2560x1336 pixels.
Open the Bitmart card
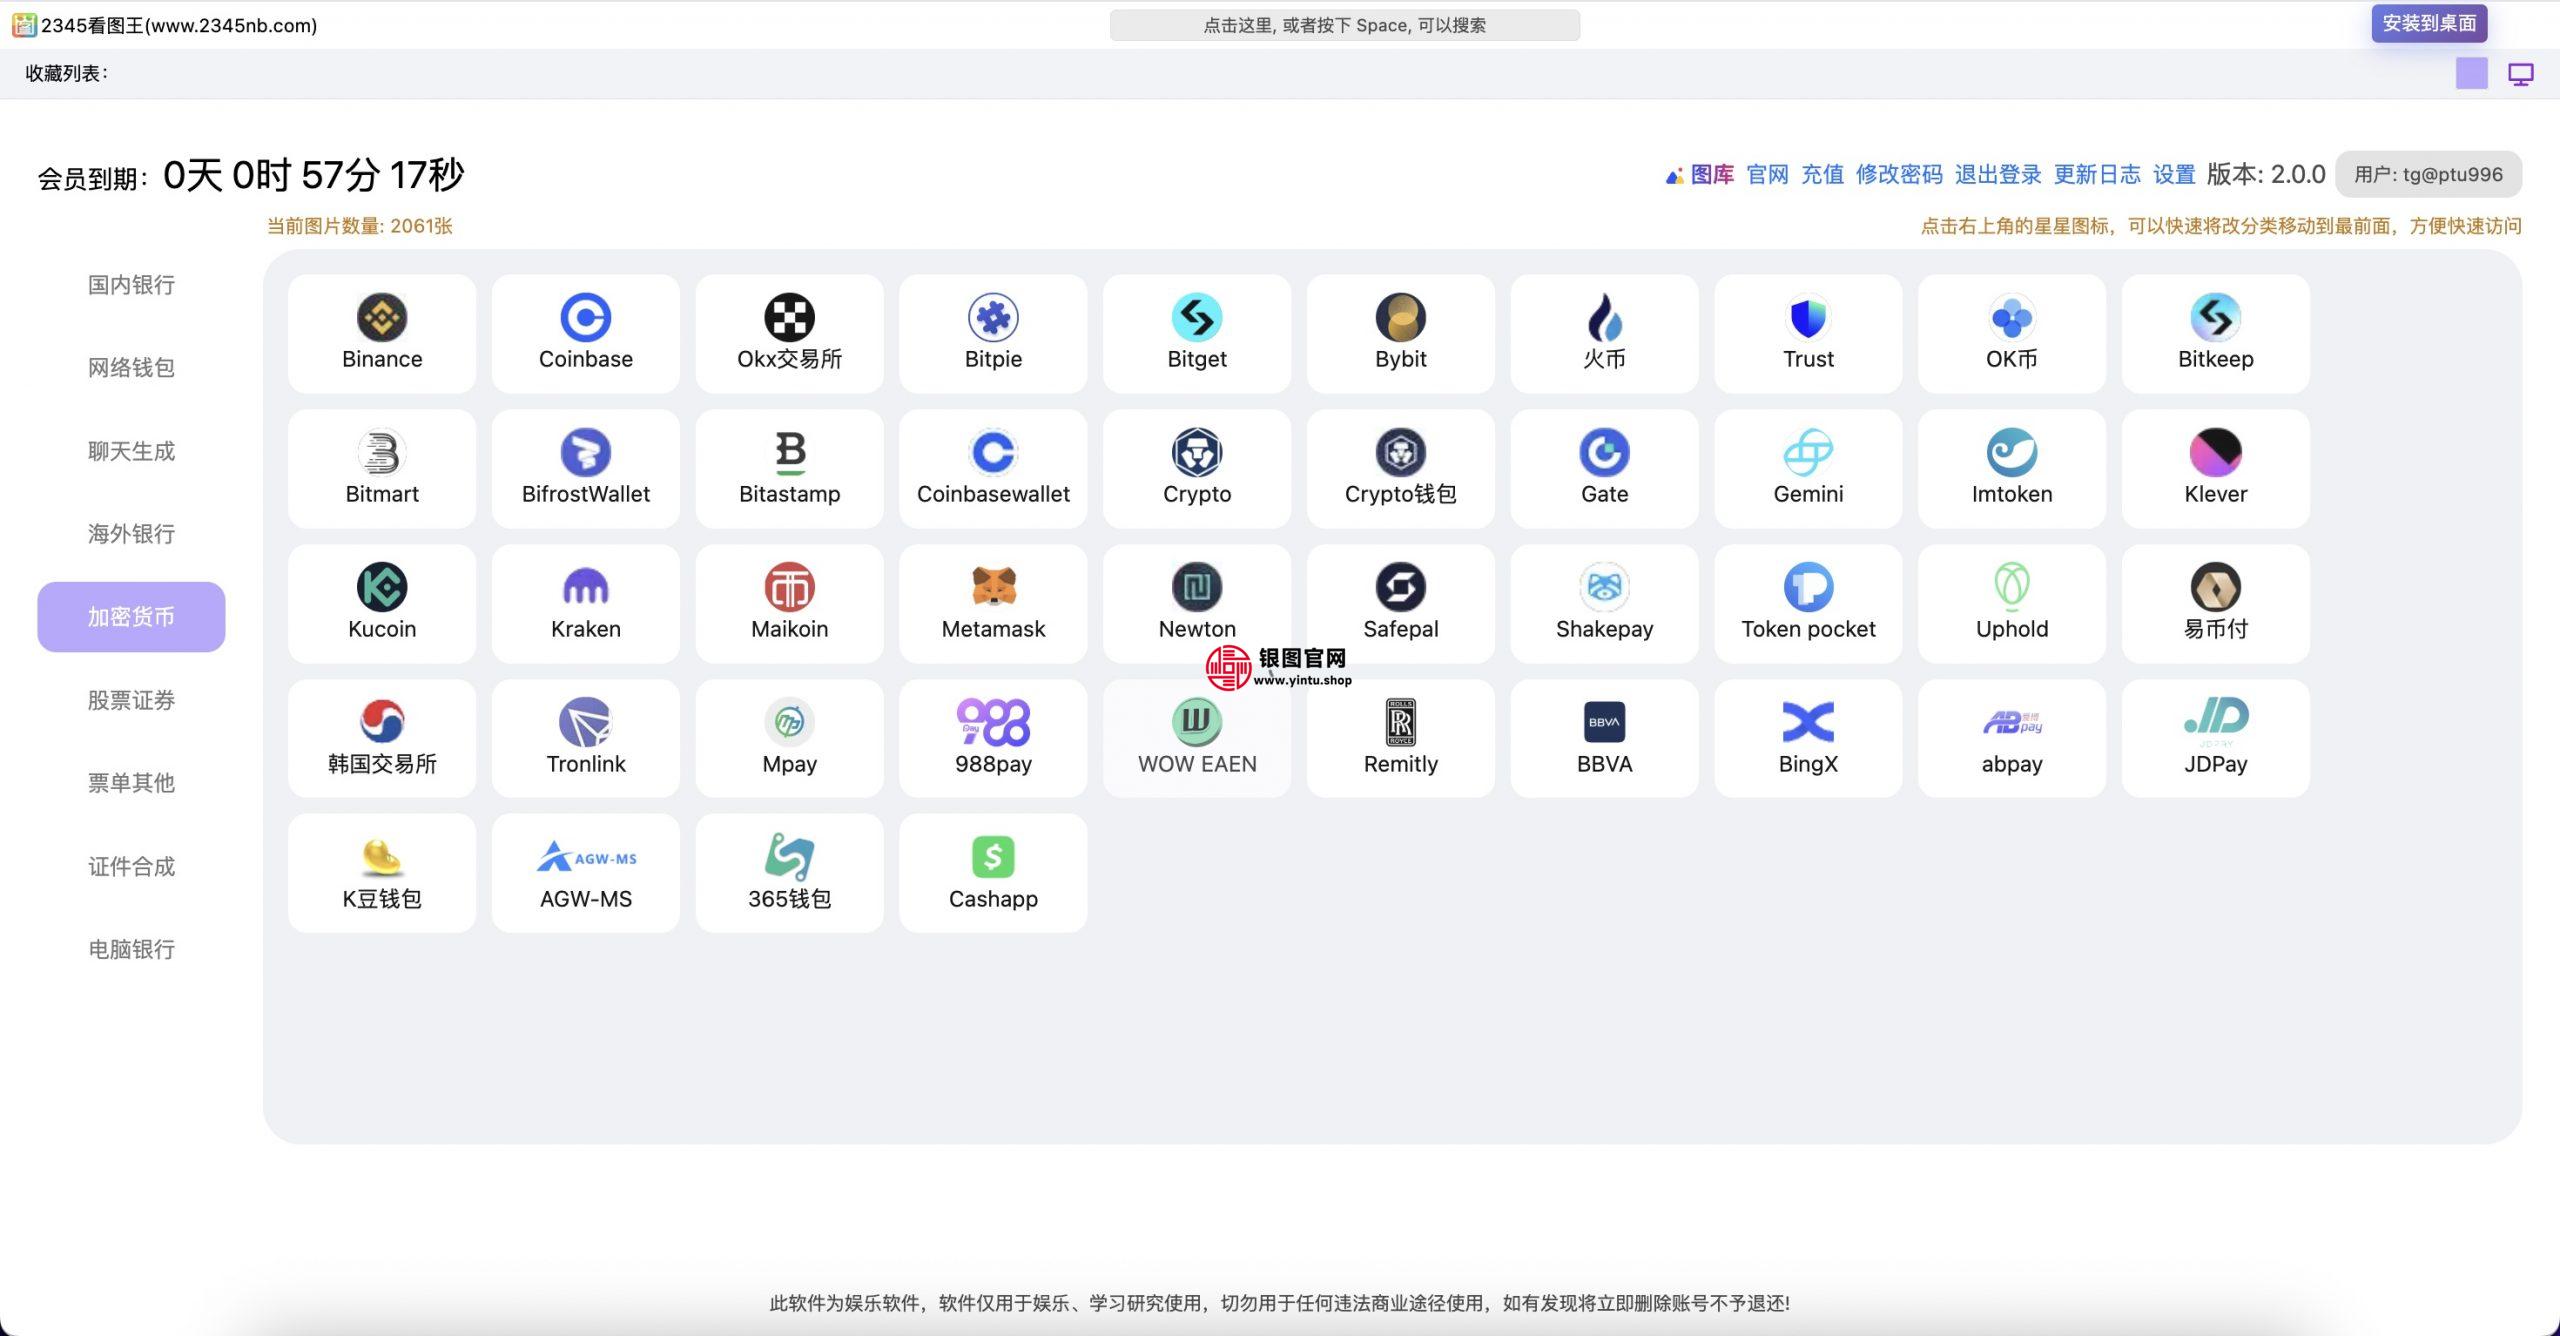click(x=382, y=469)
